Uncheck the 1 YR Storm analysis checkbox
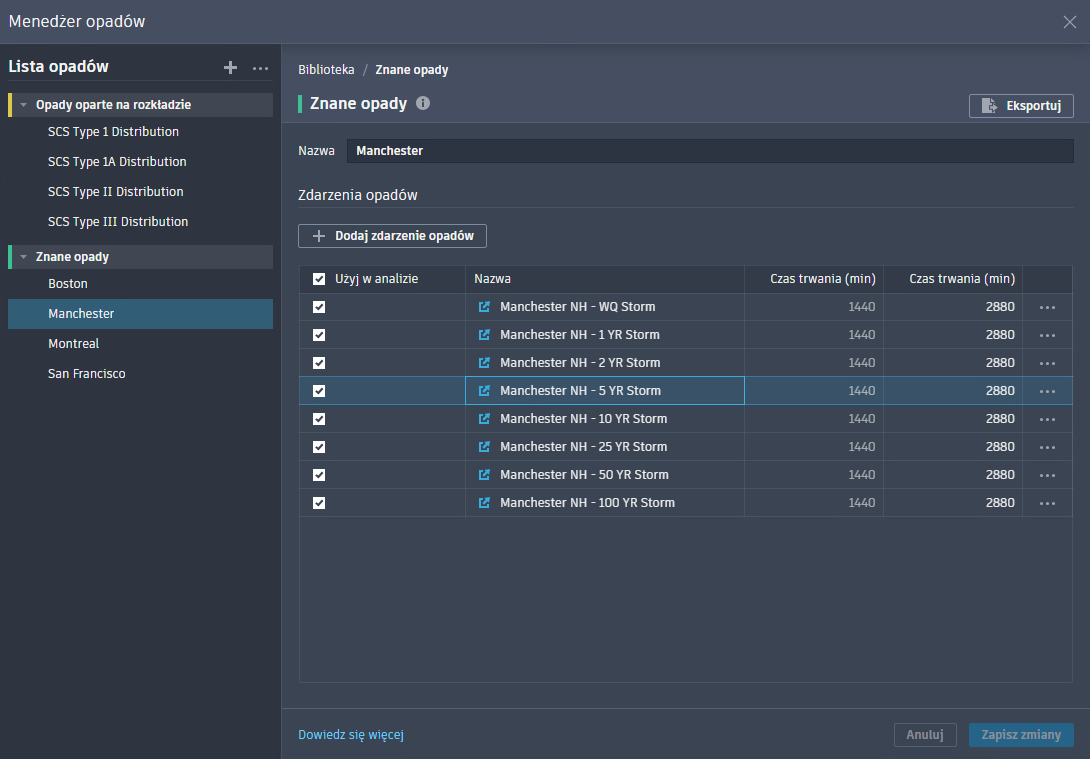 319,335
